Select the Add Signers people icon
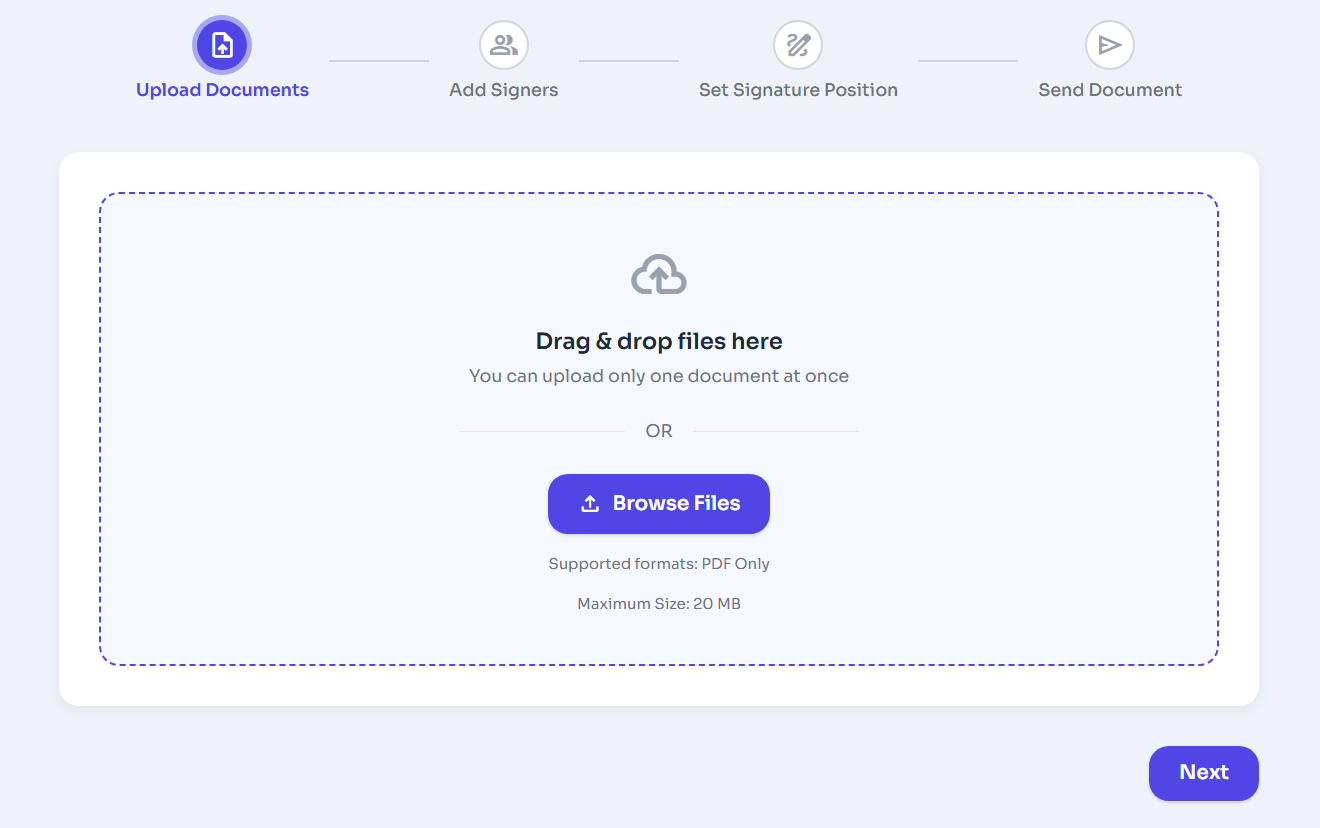 coord(504,45)
